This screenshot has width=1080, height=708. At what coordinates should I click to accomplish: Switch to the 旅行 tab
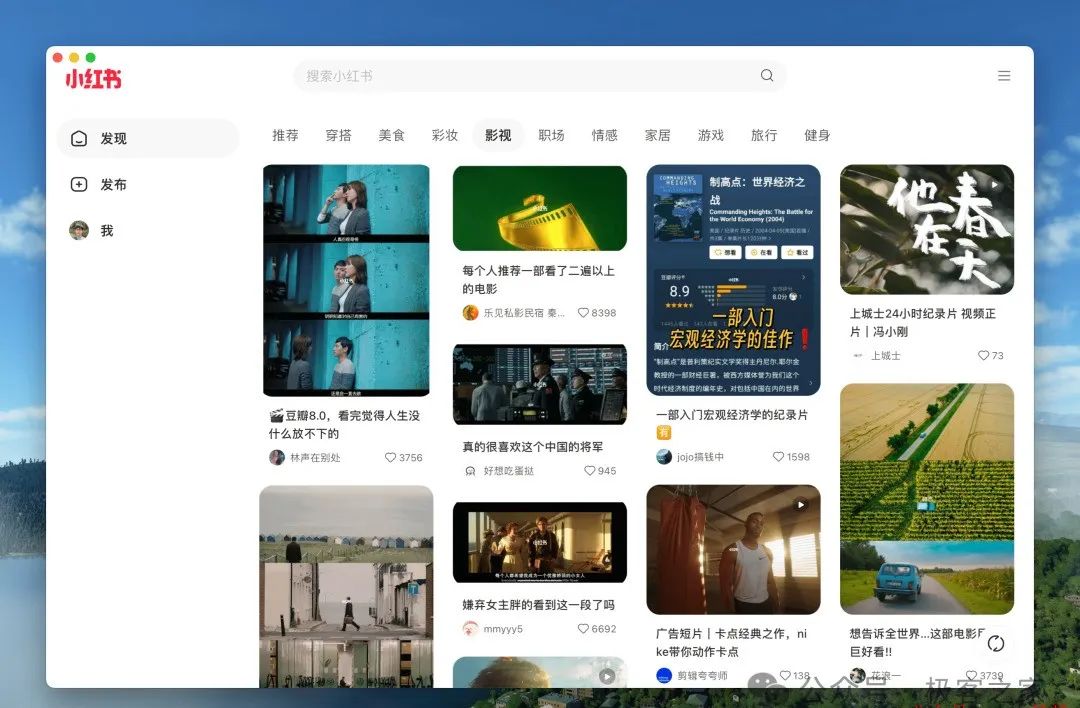click(x=764, y=135)
